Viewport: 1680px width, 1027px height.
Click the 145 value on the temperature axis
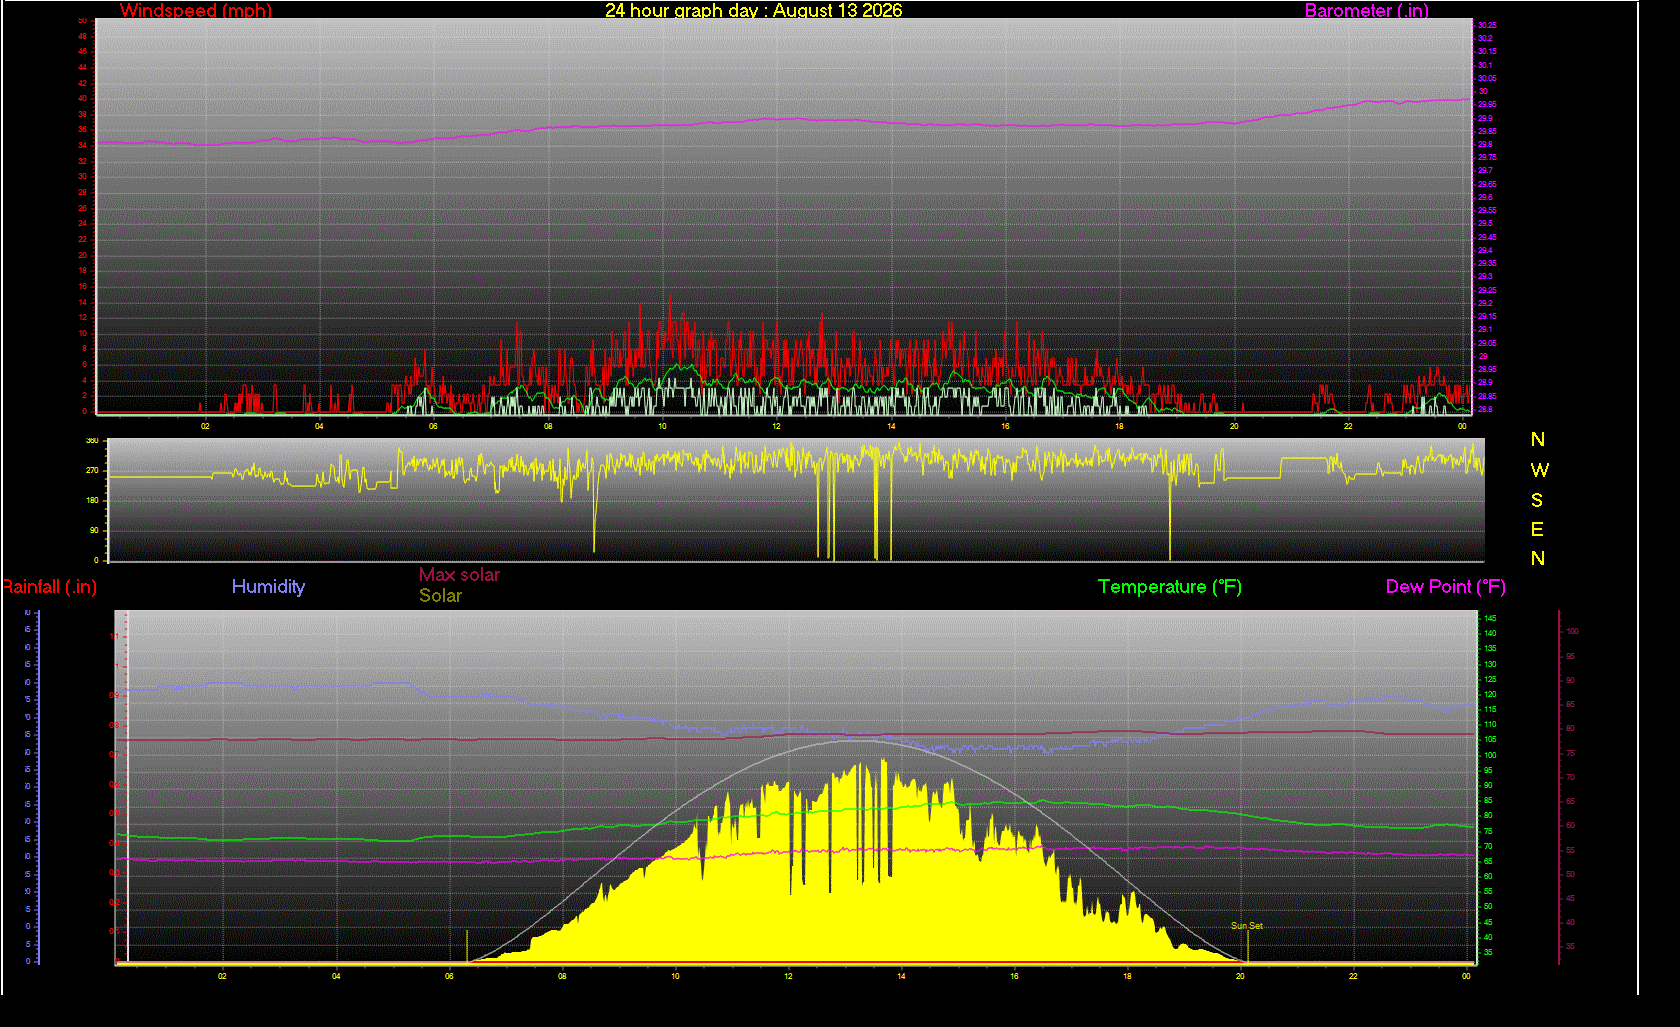1490,618
